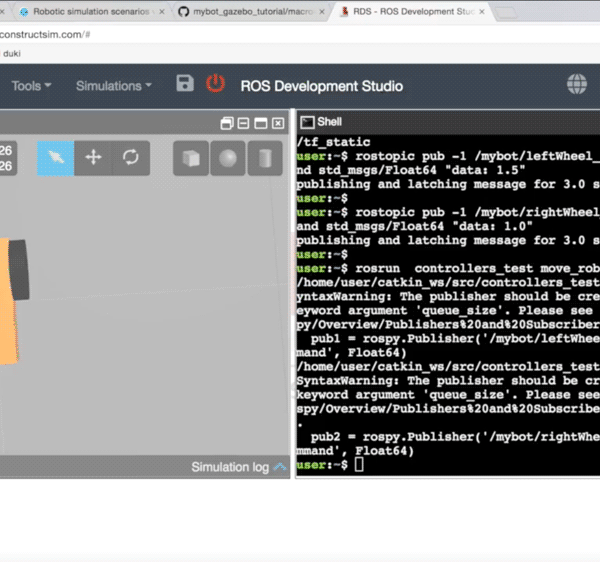
Task: Switch to Robotic simulation scenarios tab
Action: (x=91, y=11)
